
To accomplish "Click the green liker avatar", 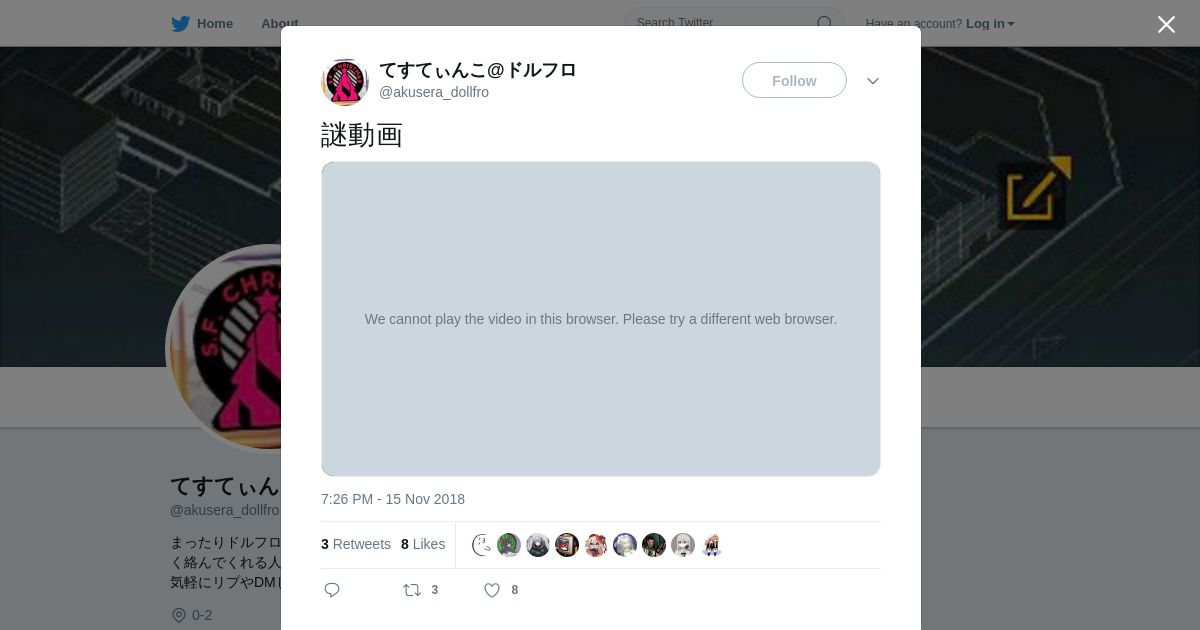I will pyautogui.click(x=509, y=545).
